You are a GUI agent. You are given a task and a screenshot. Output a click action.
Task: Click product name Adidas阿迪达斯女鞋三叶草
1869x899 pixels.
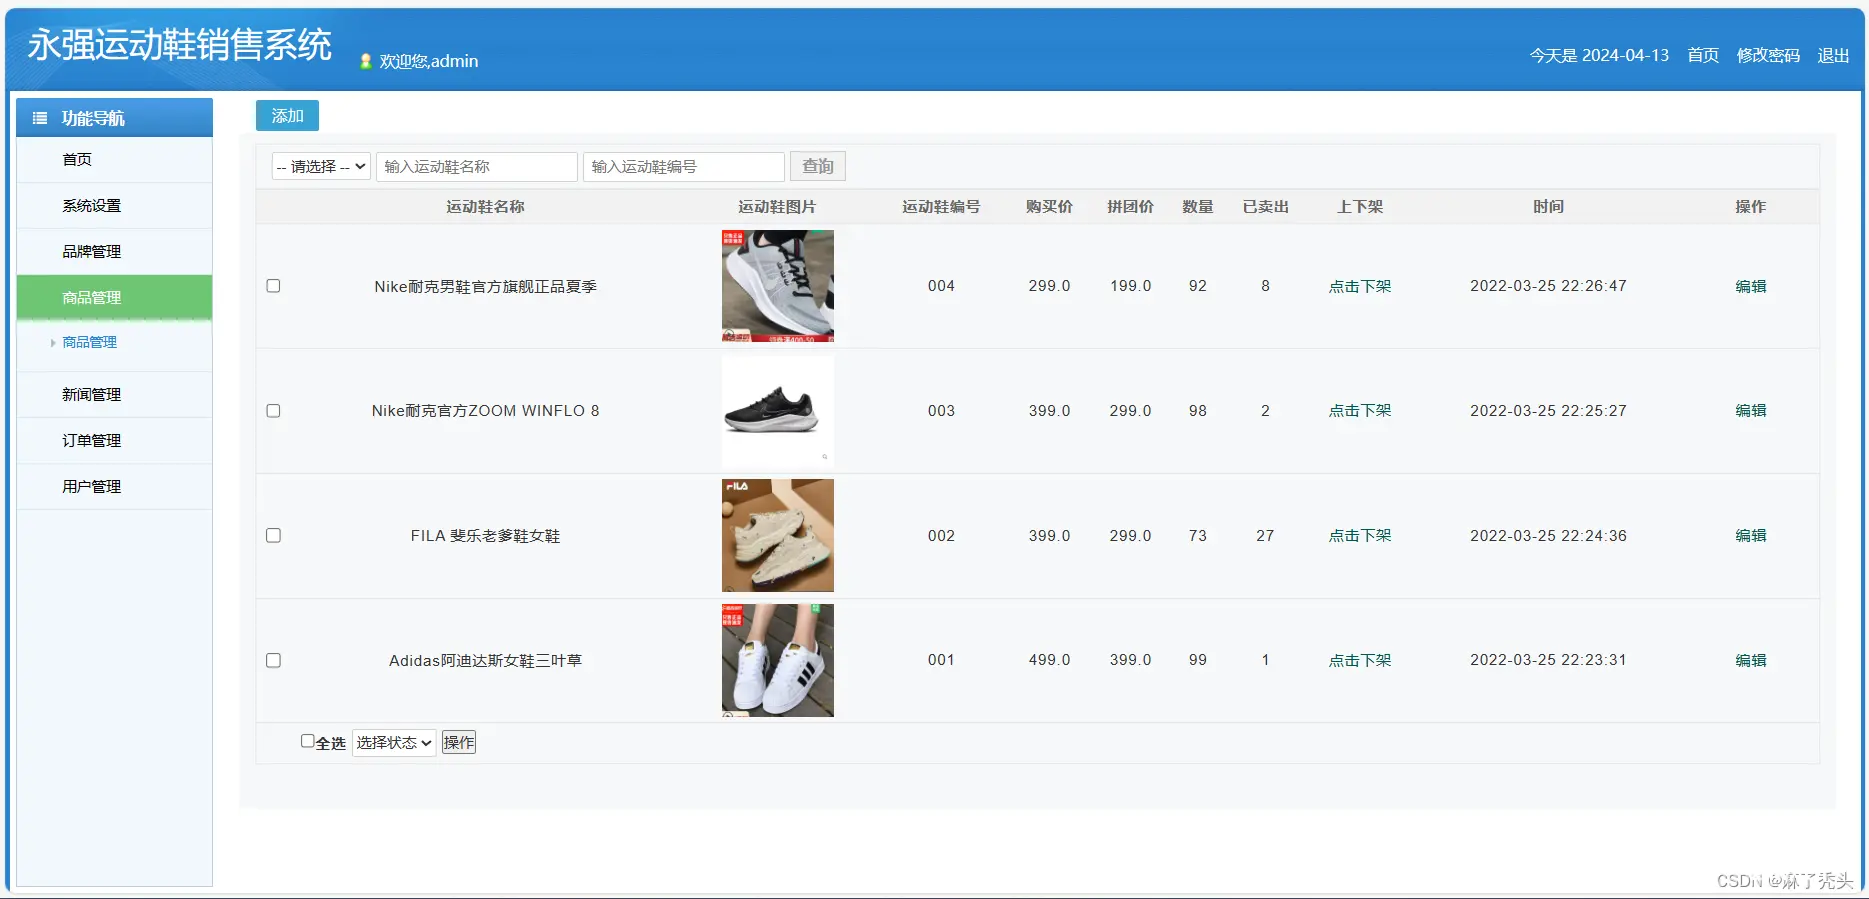coord(485,660)
